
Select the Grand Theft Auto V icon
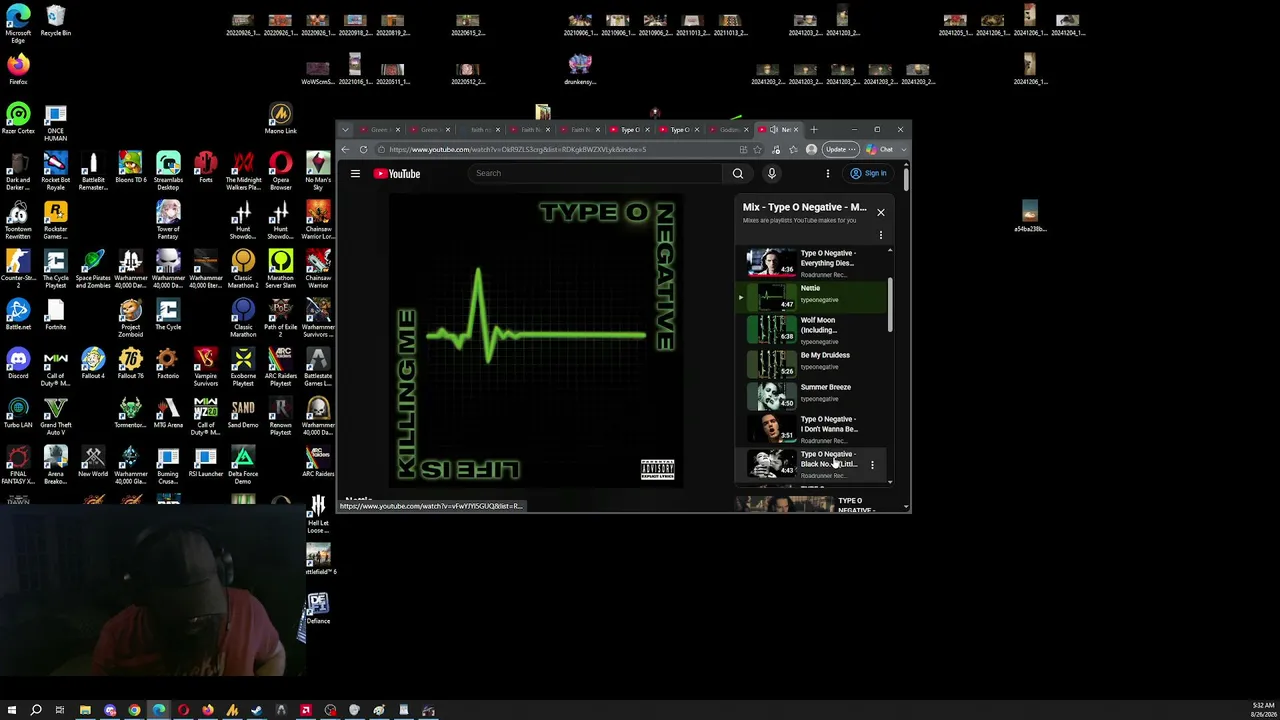(x=55, y=417)
